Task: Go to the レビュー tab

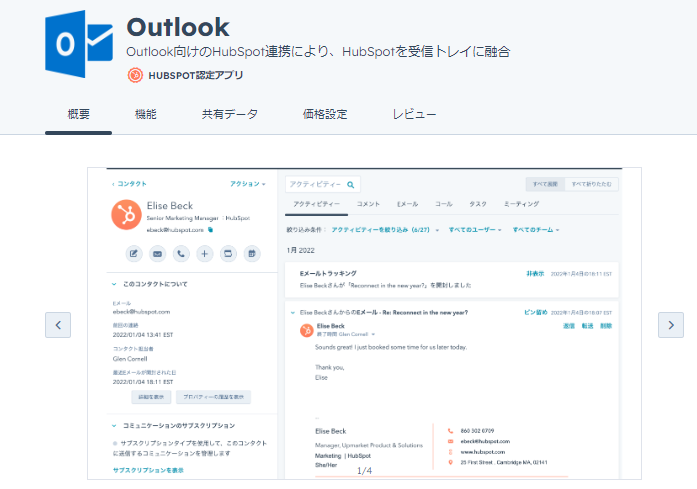Action: tap(414, 114)
